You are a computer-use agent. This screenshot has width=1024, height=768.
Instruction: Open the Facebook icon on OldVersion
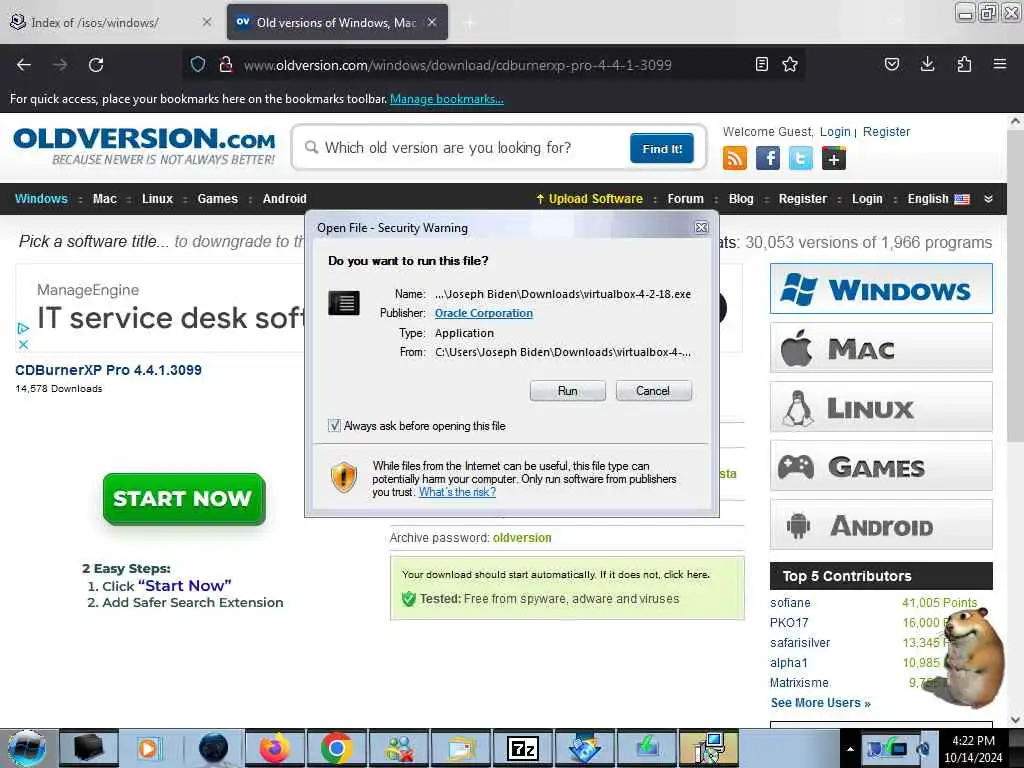(768, 158)
